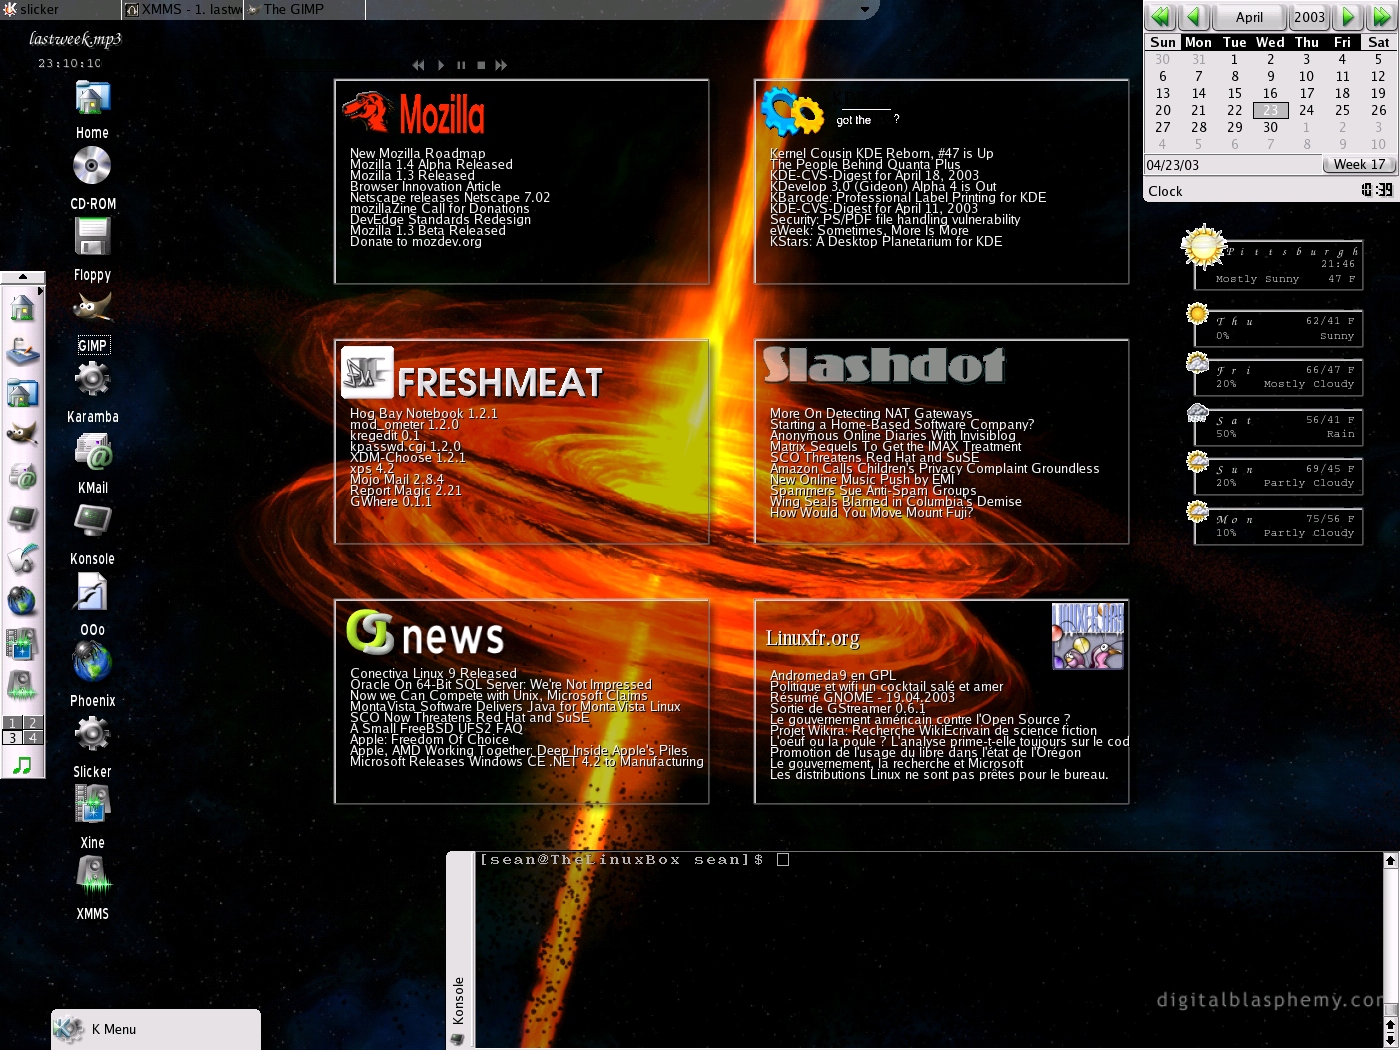This screenshot has height=1050, width=1400.
Task: Select April 23 in the calendar
Action: tap(1270, 110)
